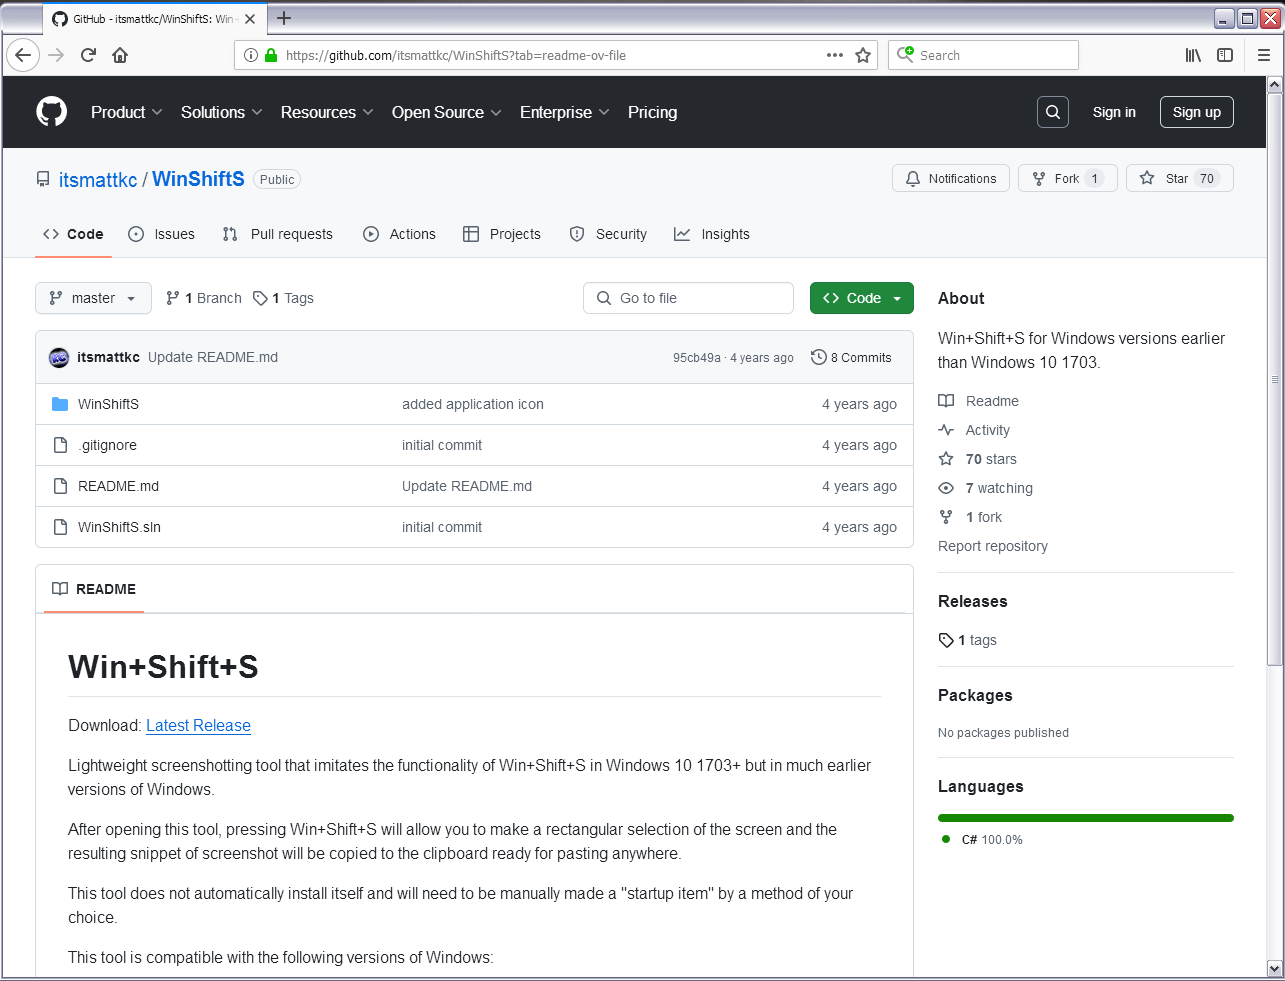Click the WinShiftS.sln file icon
The height and width of the screenshot is (981, 1285).
(x=60, y=527)
